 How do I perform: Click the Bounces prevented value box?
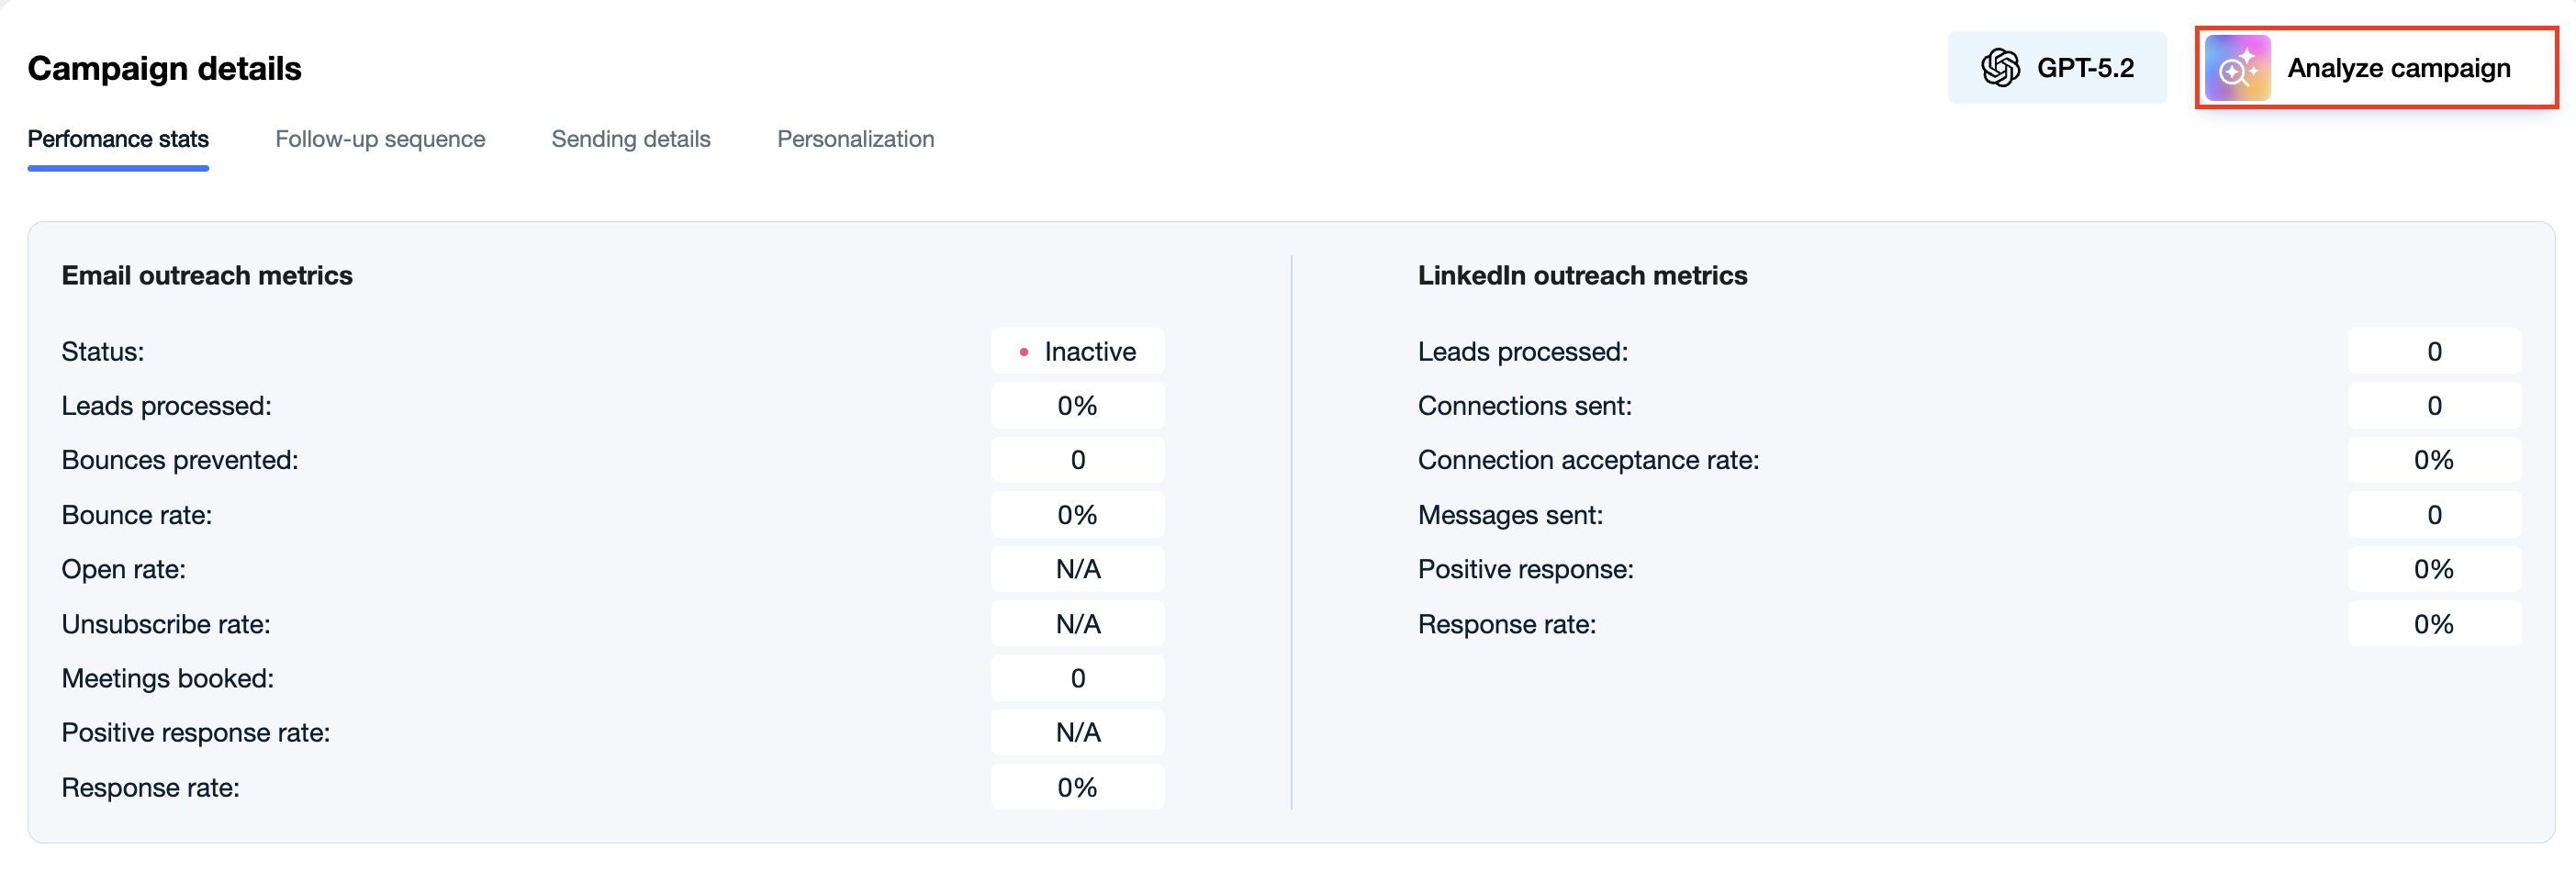click(x=1078, y=461)
